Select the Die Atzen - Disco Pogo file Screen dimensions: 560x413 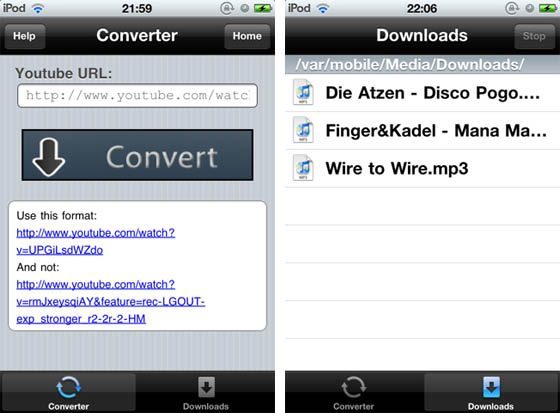(422, 93)
